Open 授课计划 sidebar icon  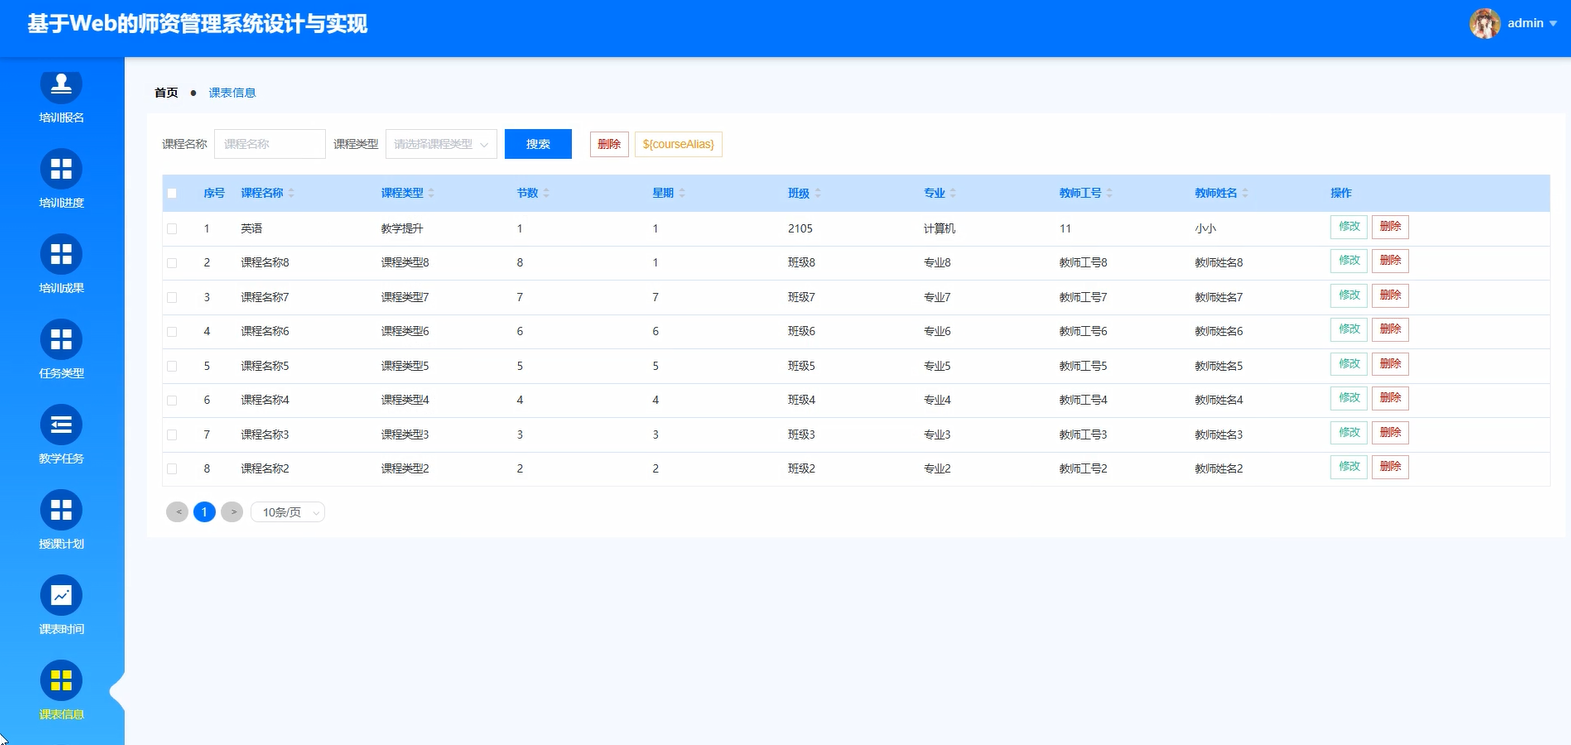pos(61,510)
